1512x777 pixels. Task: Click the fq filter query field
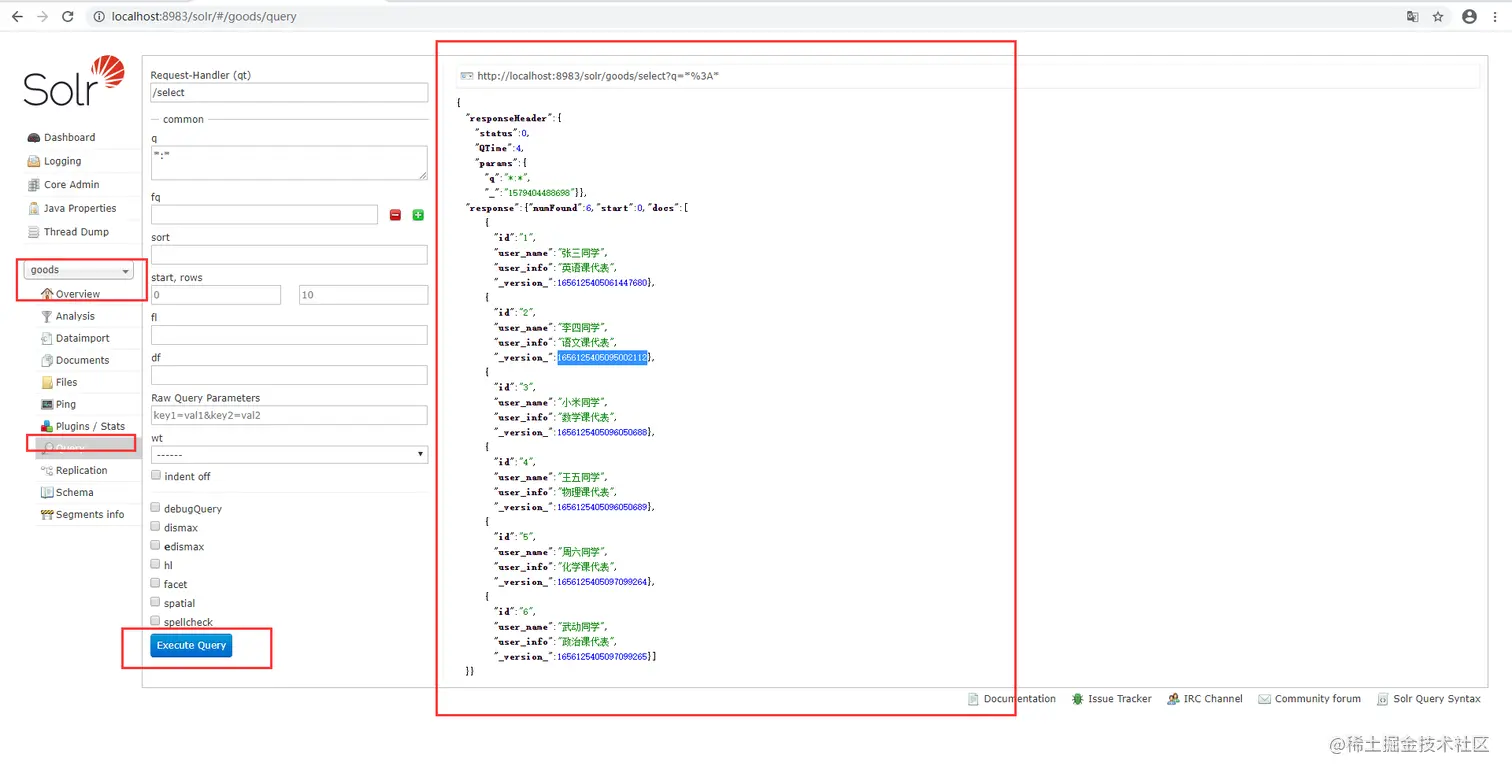264,215
